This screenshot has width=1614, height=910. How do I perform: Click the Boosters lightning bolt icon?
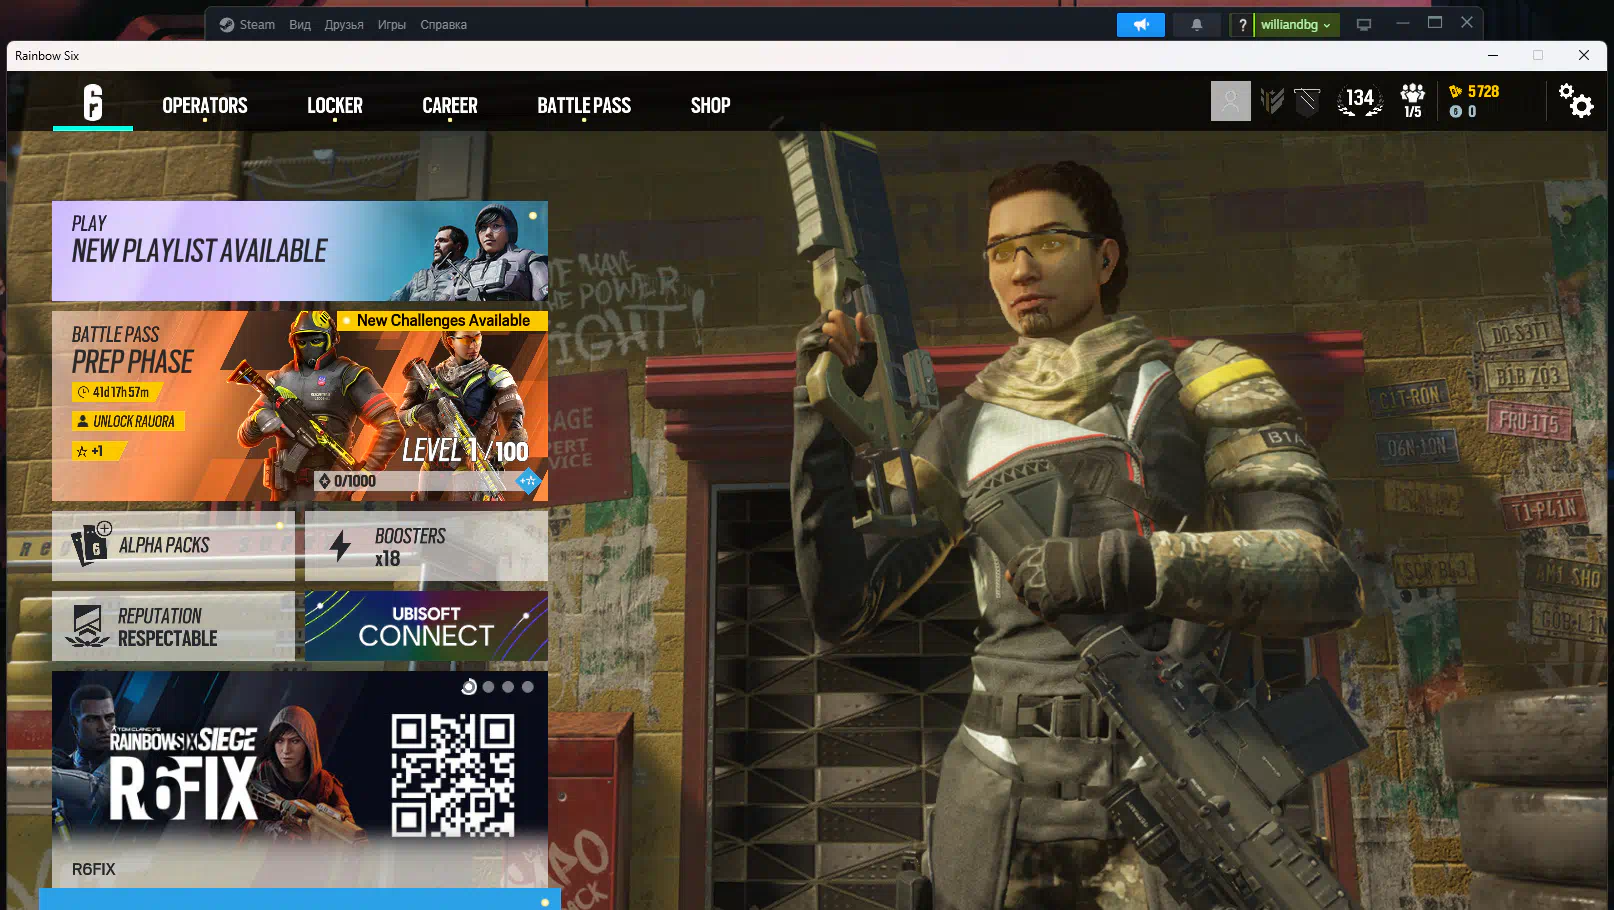(340, 546)
